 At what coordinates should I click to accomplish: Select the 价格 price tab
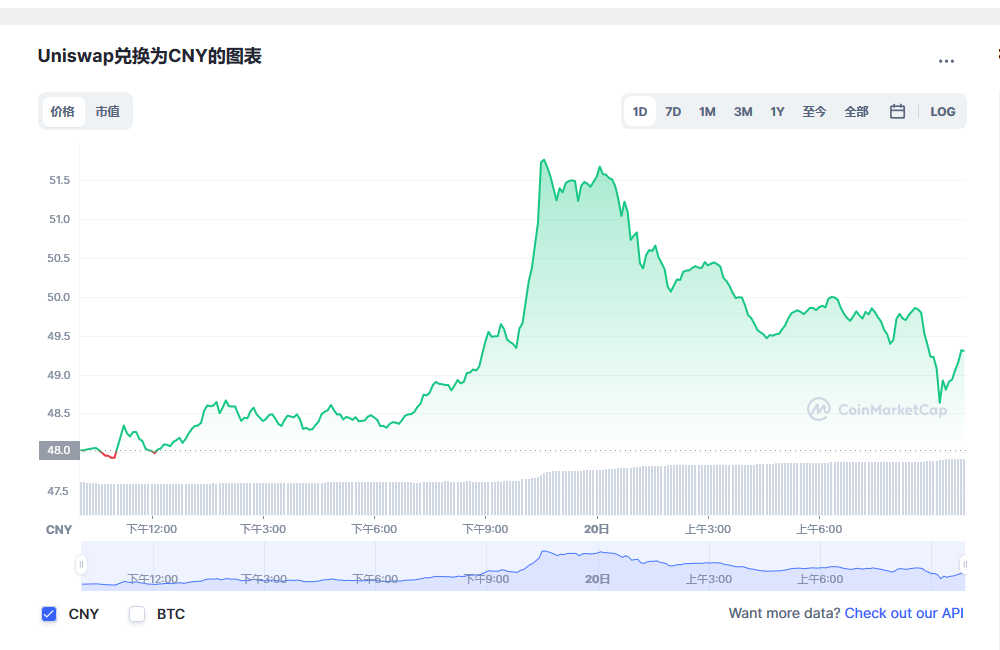tap(63, 112)
